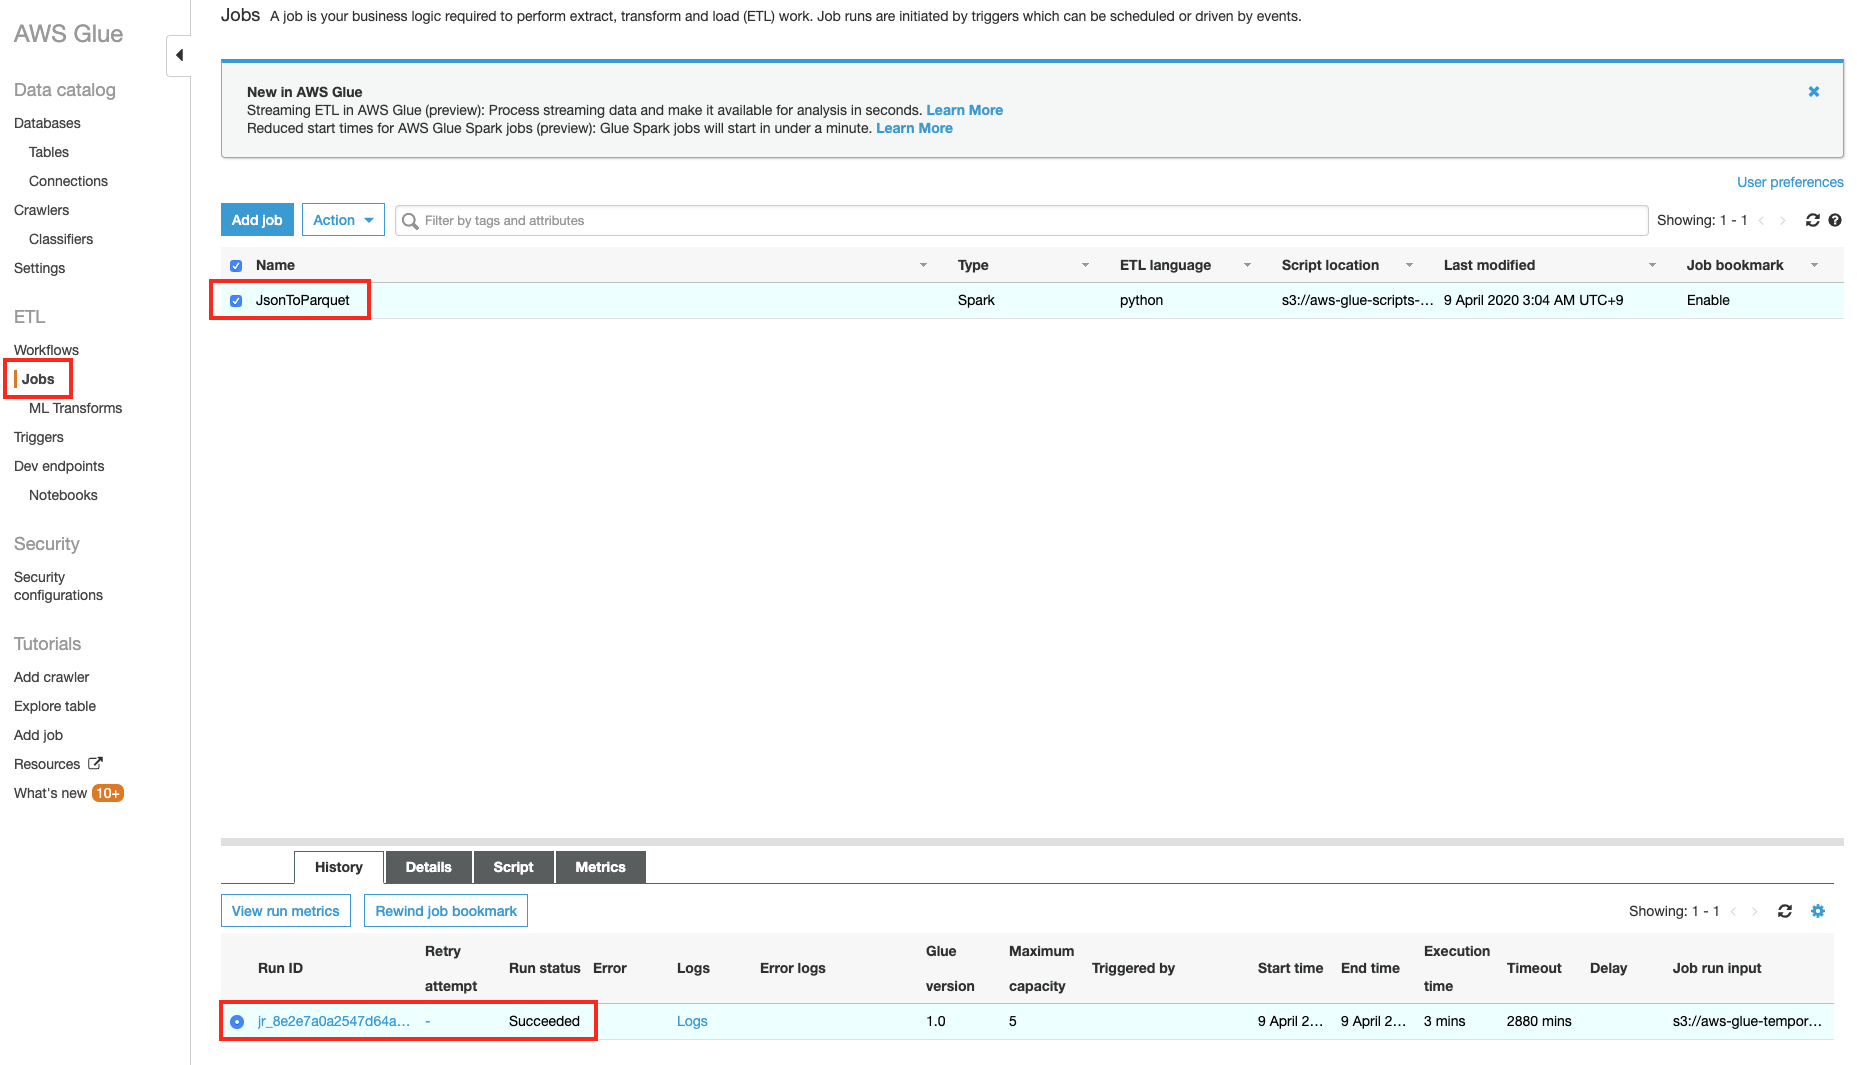
Task: Select the job run radio button
Action: coord(237,1022)
